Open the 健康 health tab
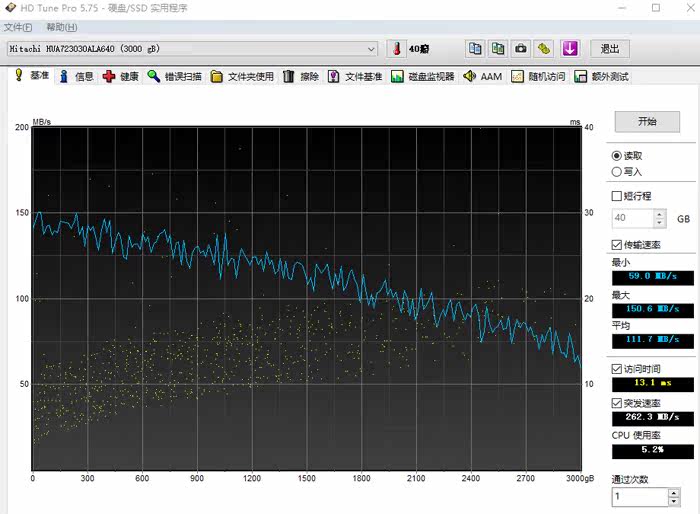Image resolution: width=700 pixels, height=514 pixels. click(x=121, y=76)
